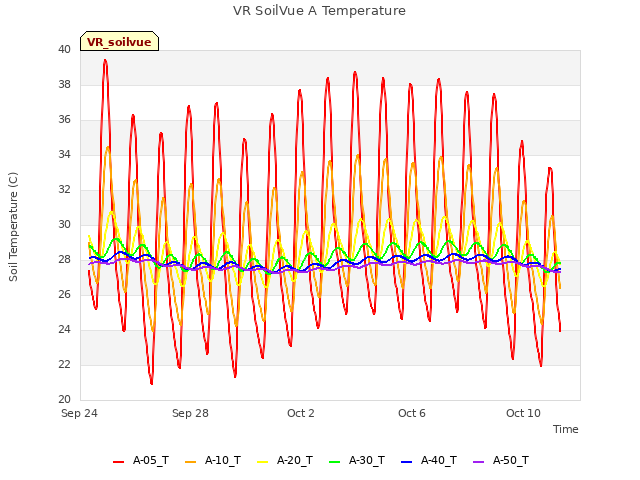
Task: Toggle the A-10_T legend entry
Action: pos(213,460)
